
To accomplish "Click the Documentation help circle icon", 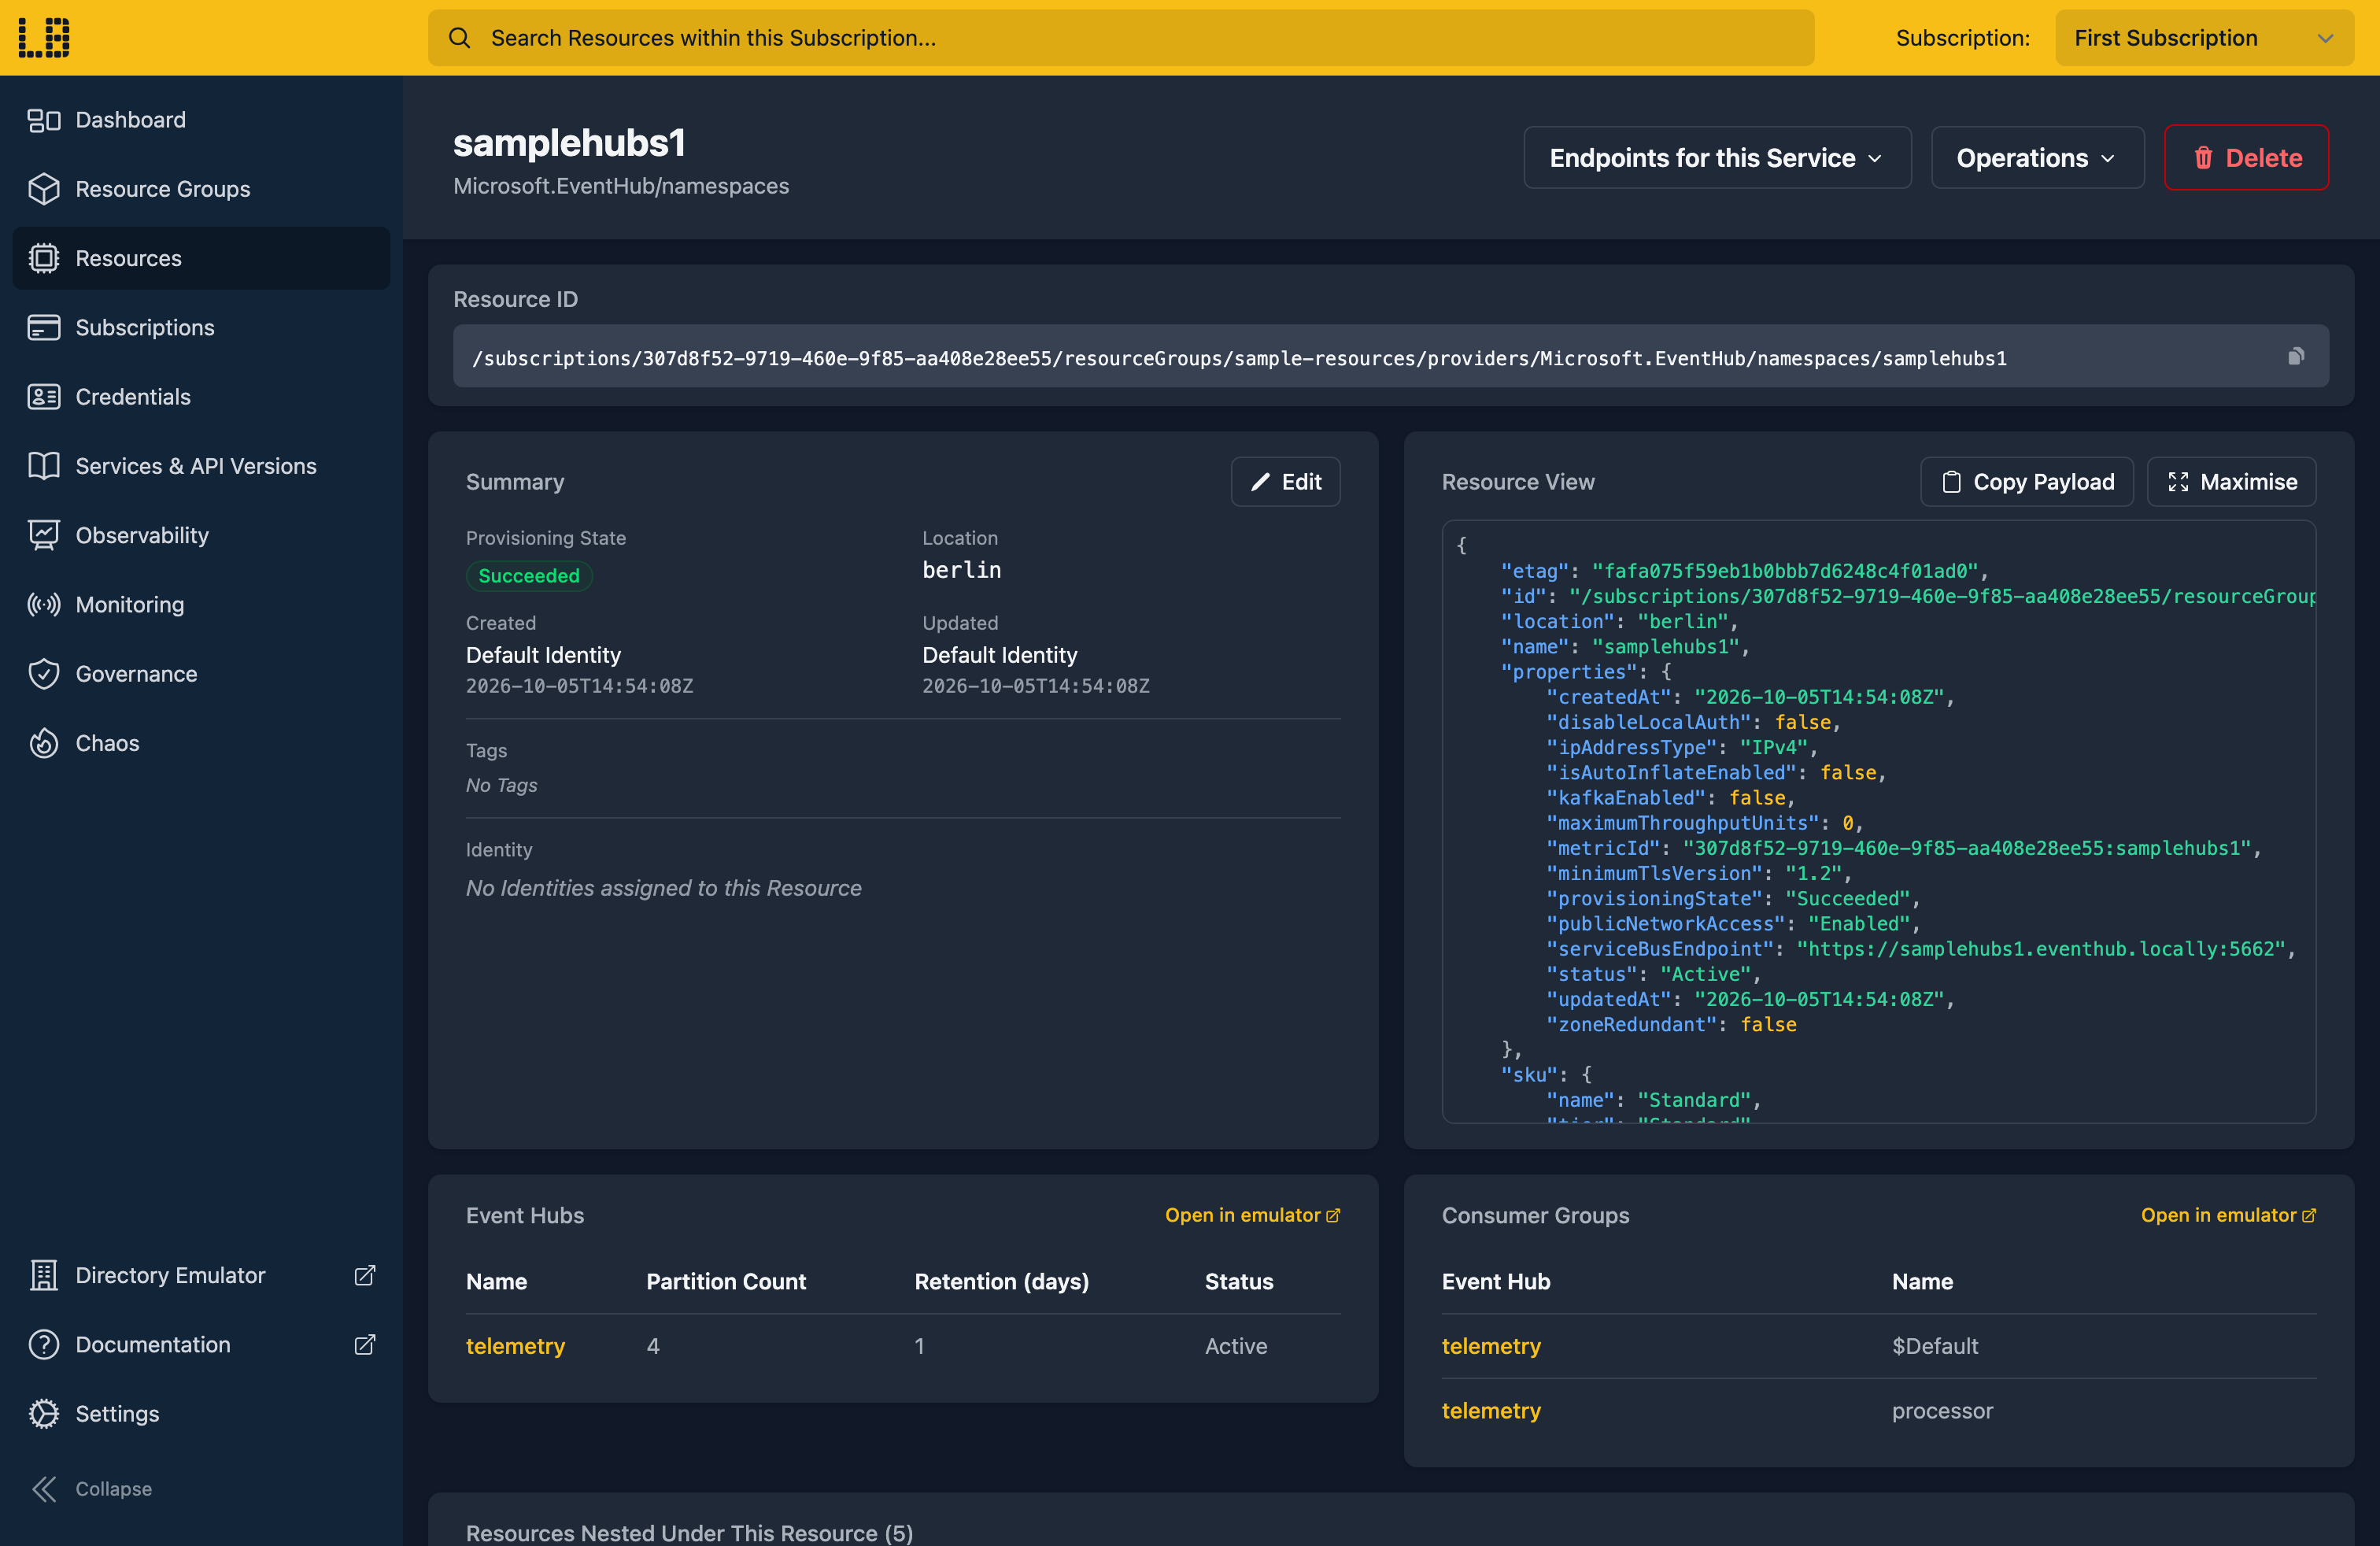I will click(43, 1344).
